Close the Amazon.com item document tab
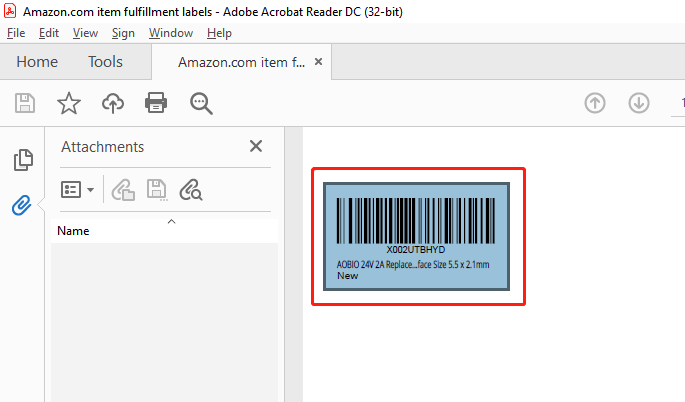This screenshot has height=402, width=685. (x=318, y=62)
